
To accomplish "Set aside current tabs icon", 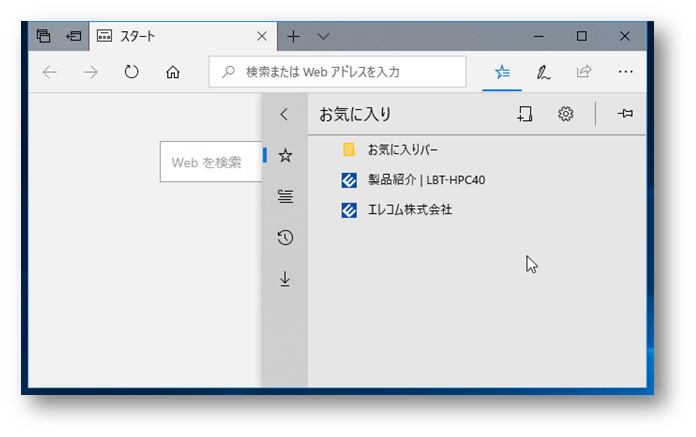I will click(74, 36).
